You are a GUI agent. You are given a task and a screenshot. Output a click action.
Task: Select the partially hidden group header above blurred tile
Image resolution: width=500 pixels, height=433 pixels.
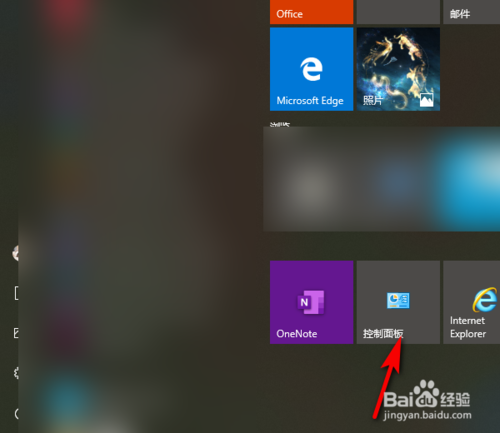pos(280,124)
